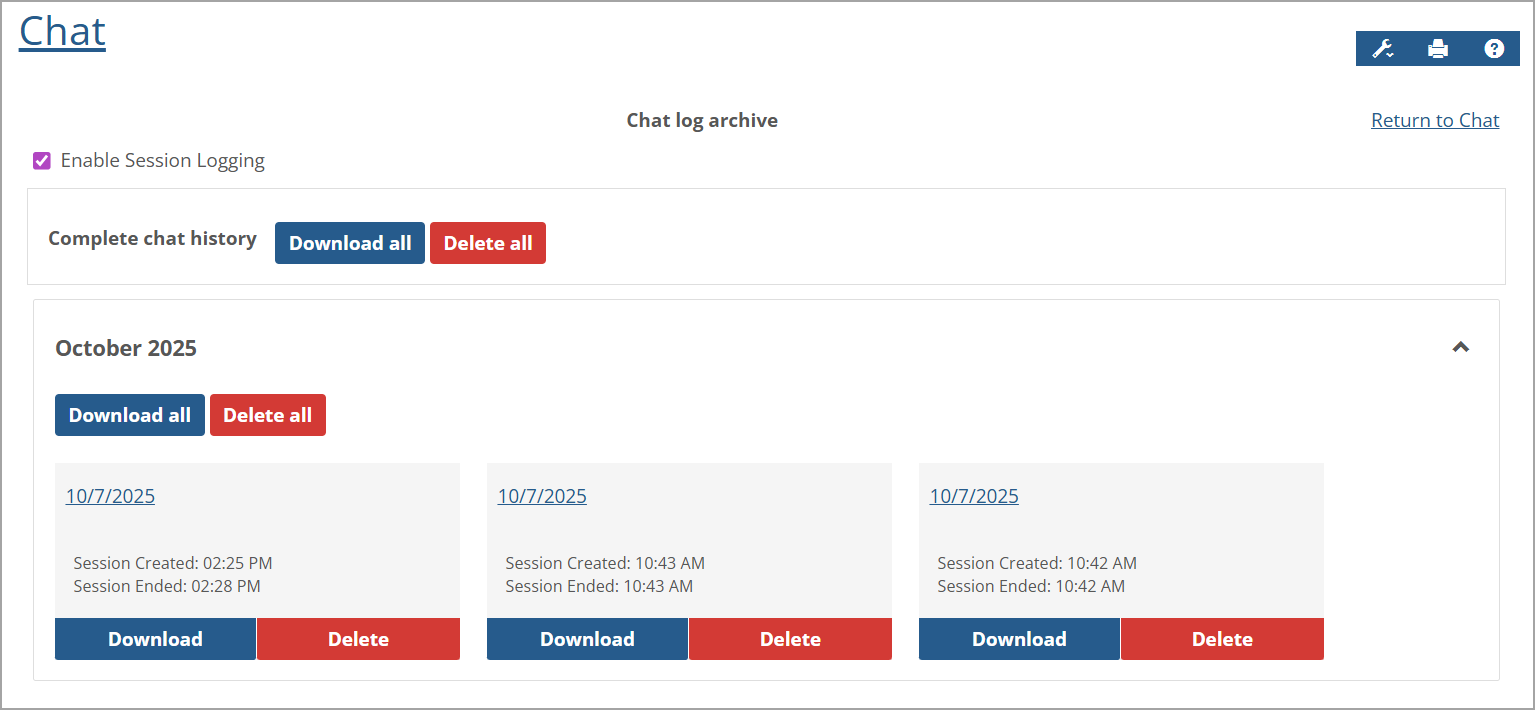This screenshot has height=710, width=1535.
Task: Open the tools wrench menu
Action: pyautogui.click(x=1379, y=46)
